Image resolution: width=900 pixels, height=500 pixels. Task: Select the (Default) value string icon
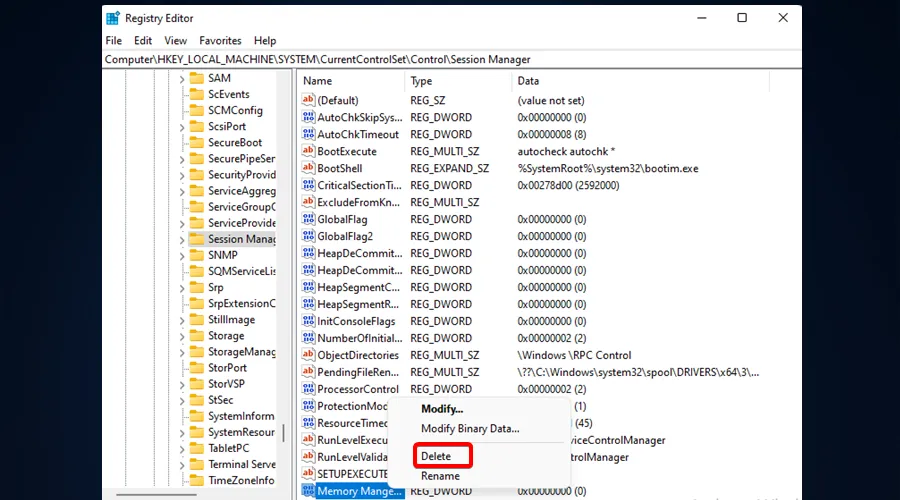[308, 100]
